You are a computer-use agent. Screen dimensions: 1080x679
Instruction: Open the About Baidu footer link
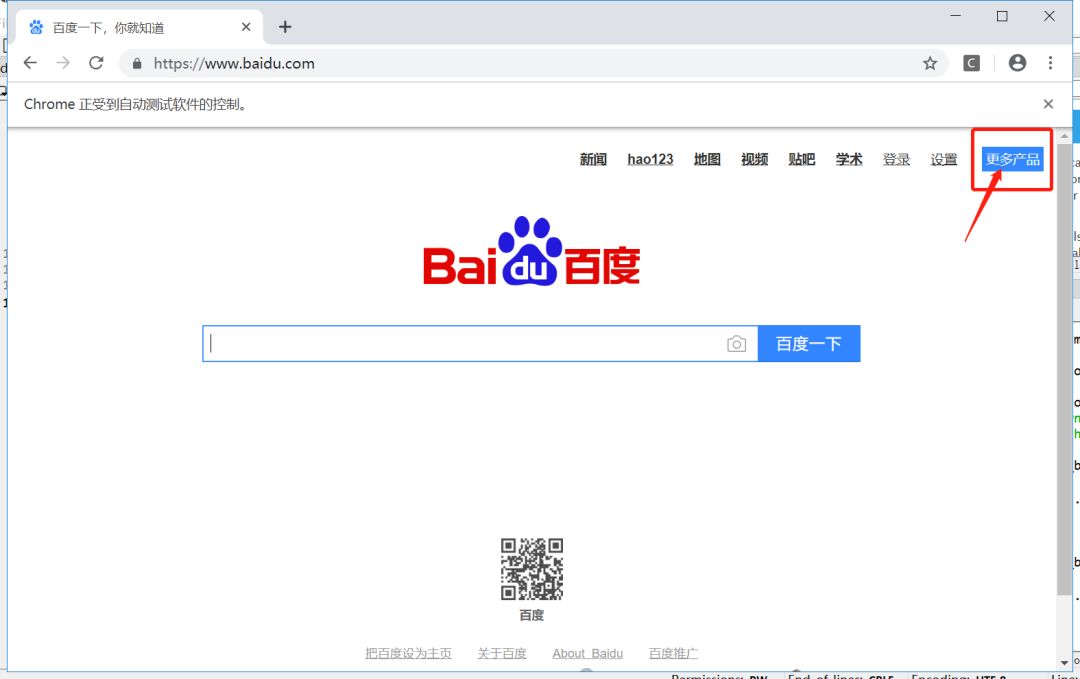pos(588,654)
